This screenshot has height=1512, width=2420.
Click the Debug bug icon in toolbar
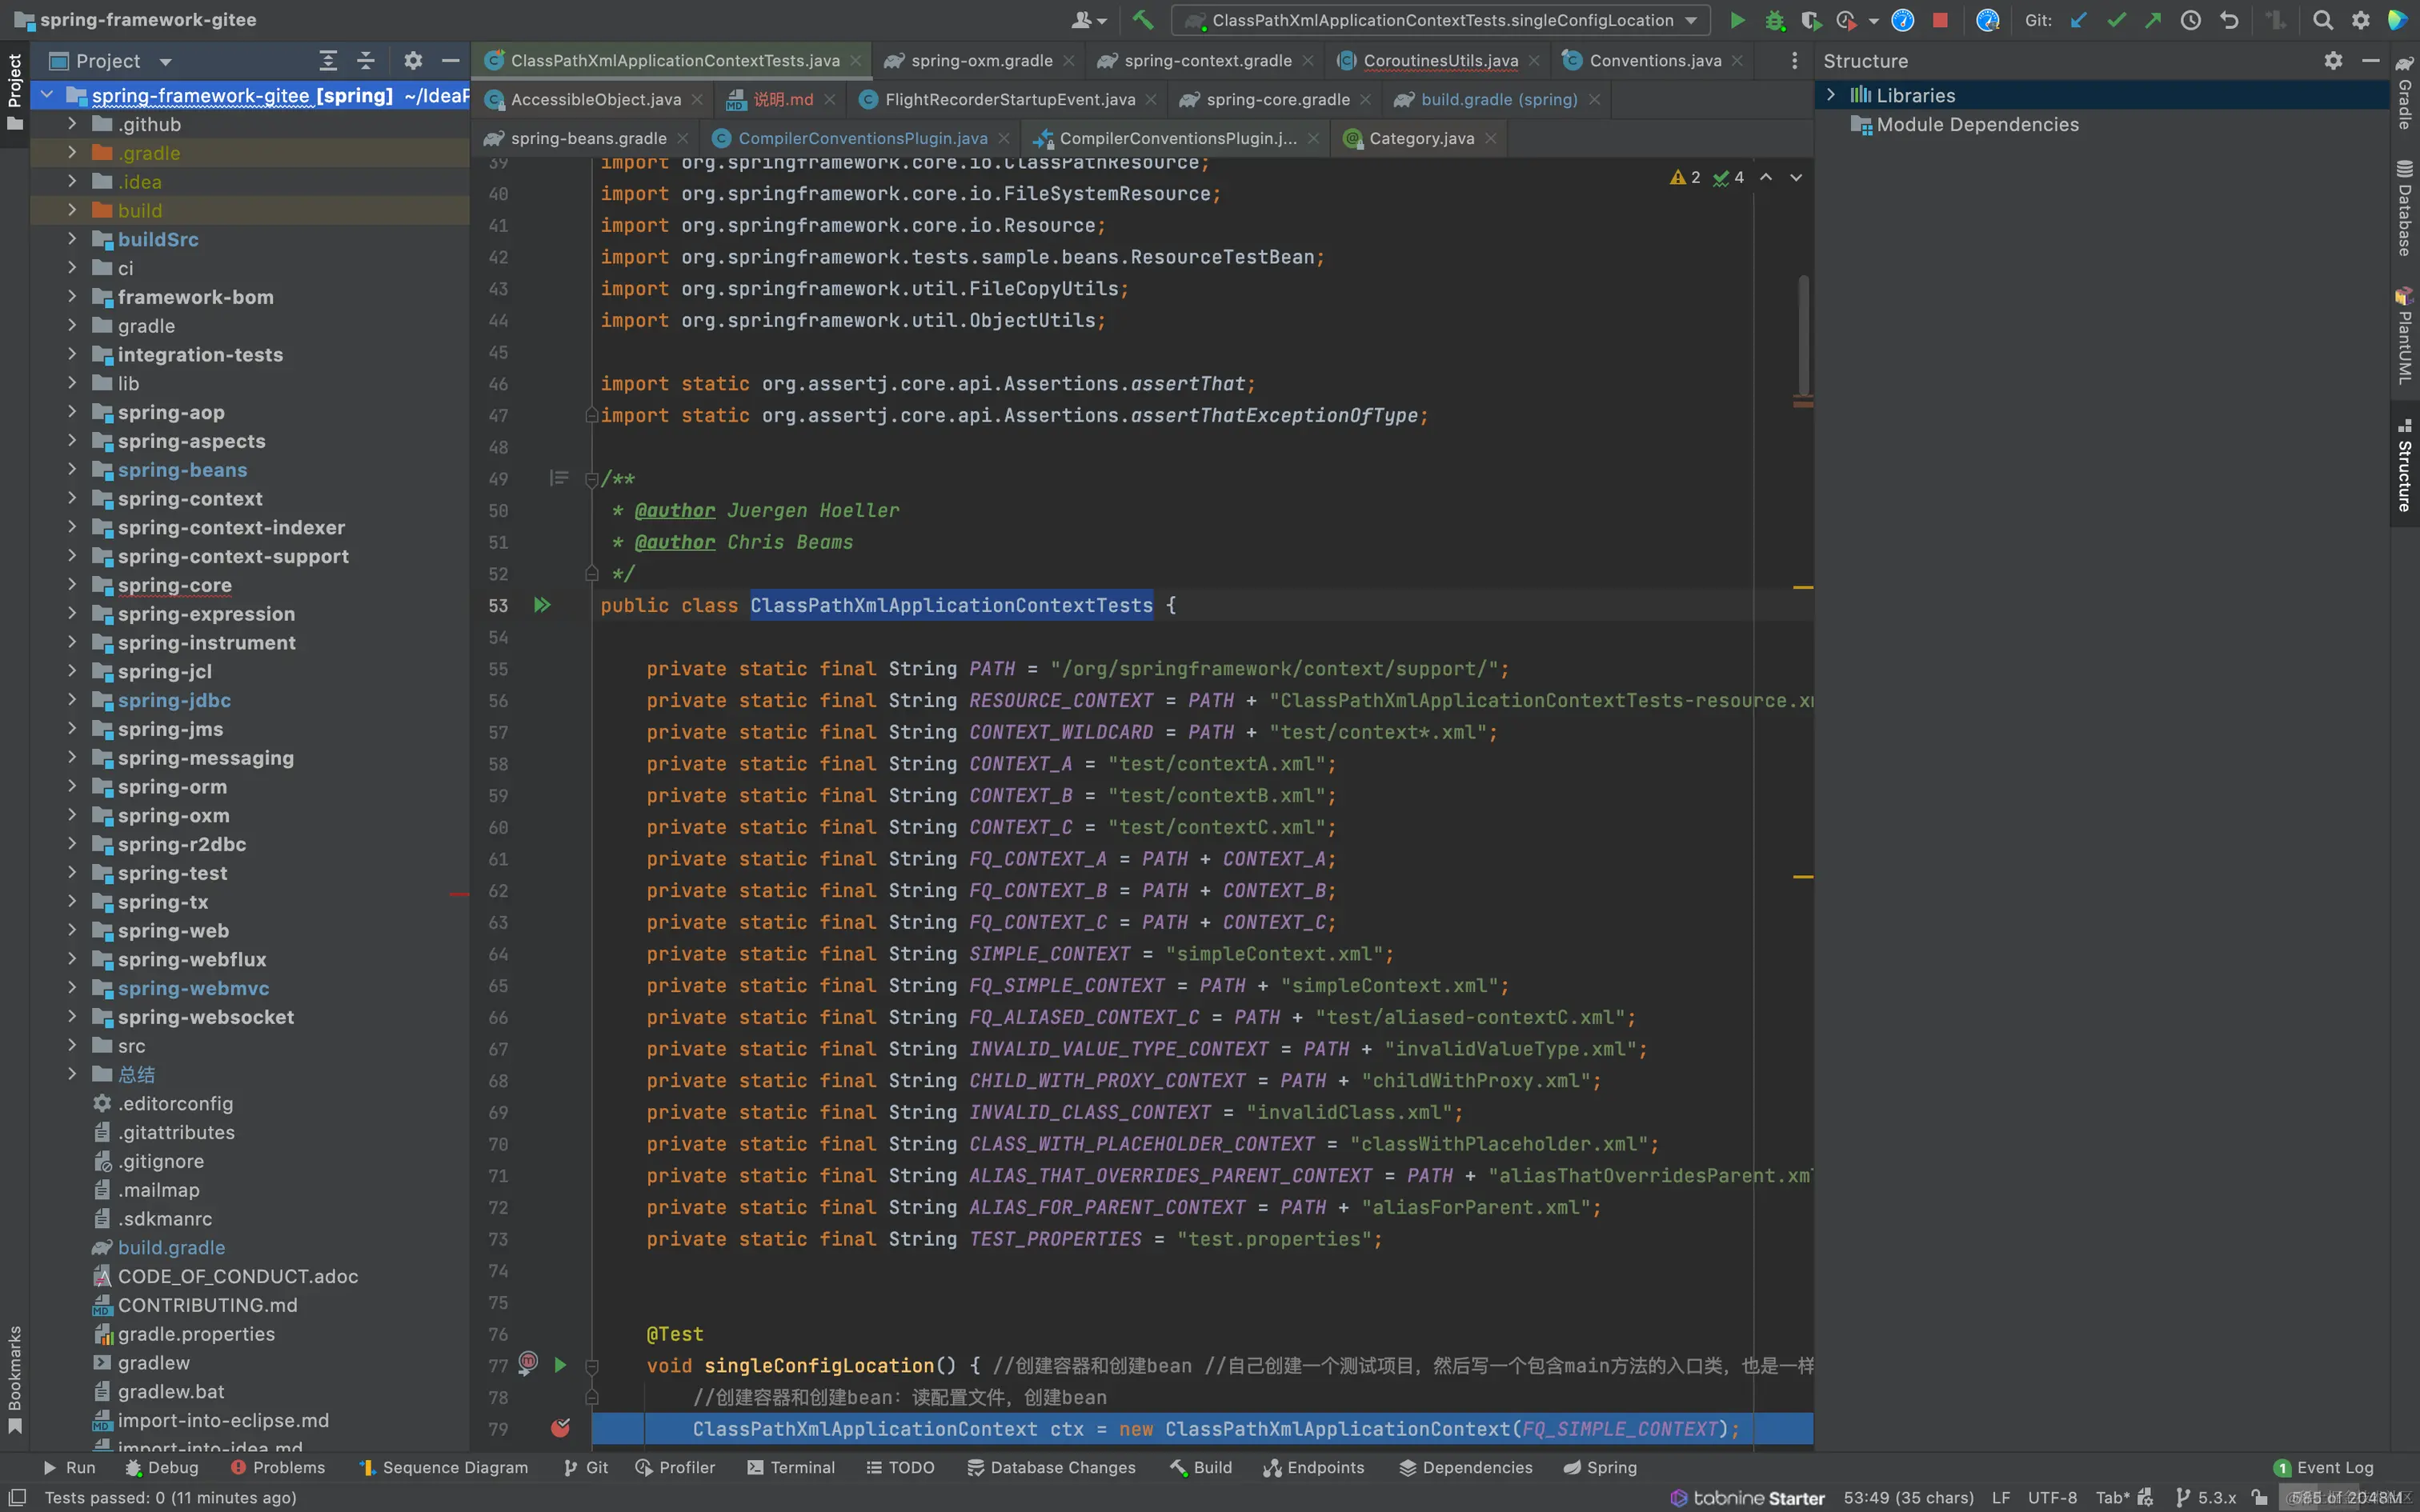[x=1774, y=20]
